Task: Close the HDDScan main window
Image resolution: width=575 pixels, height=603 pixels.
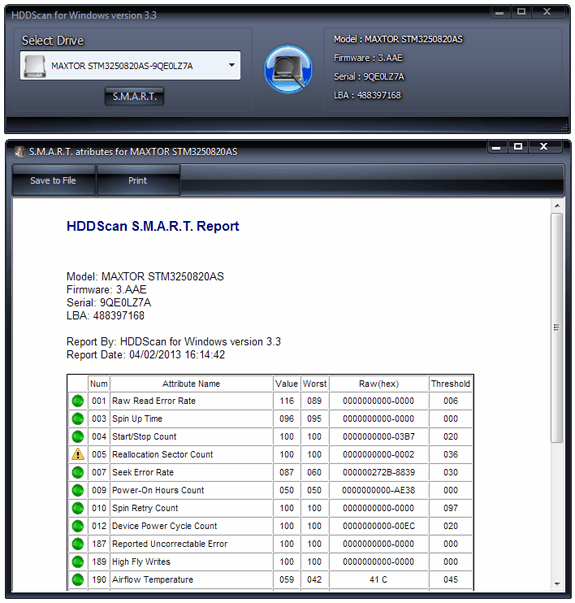Action: coord(547,12)
